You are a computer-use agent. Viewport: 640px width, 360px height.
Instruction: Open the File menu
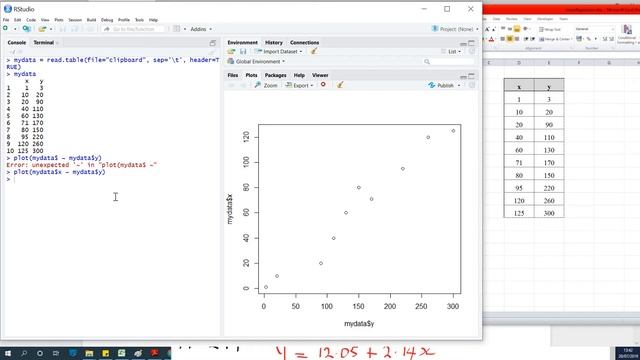coord(6,20)
